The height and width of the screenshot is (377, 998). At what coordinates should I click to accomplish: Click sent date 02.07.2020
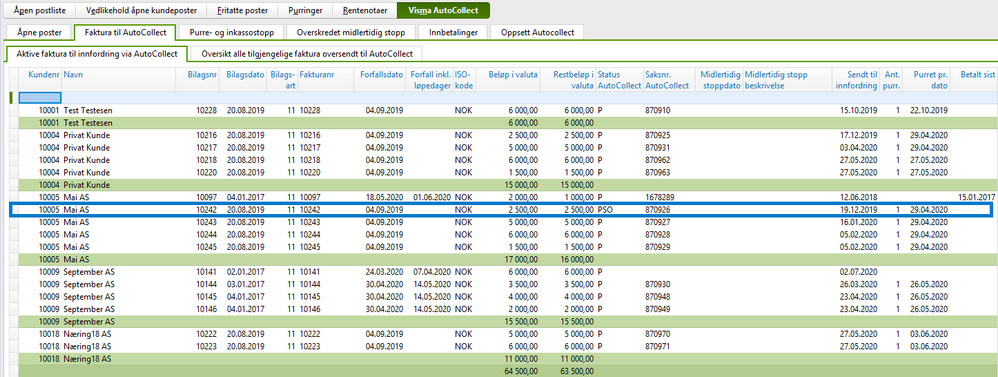(x=859, y=271)
